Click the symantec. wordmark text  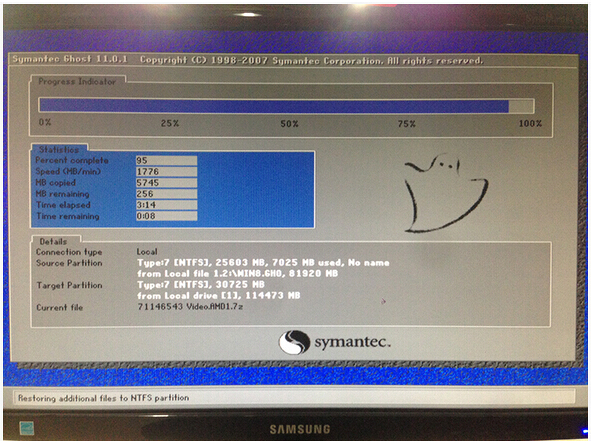pyautogui.click(x=352, y=342)
